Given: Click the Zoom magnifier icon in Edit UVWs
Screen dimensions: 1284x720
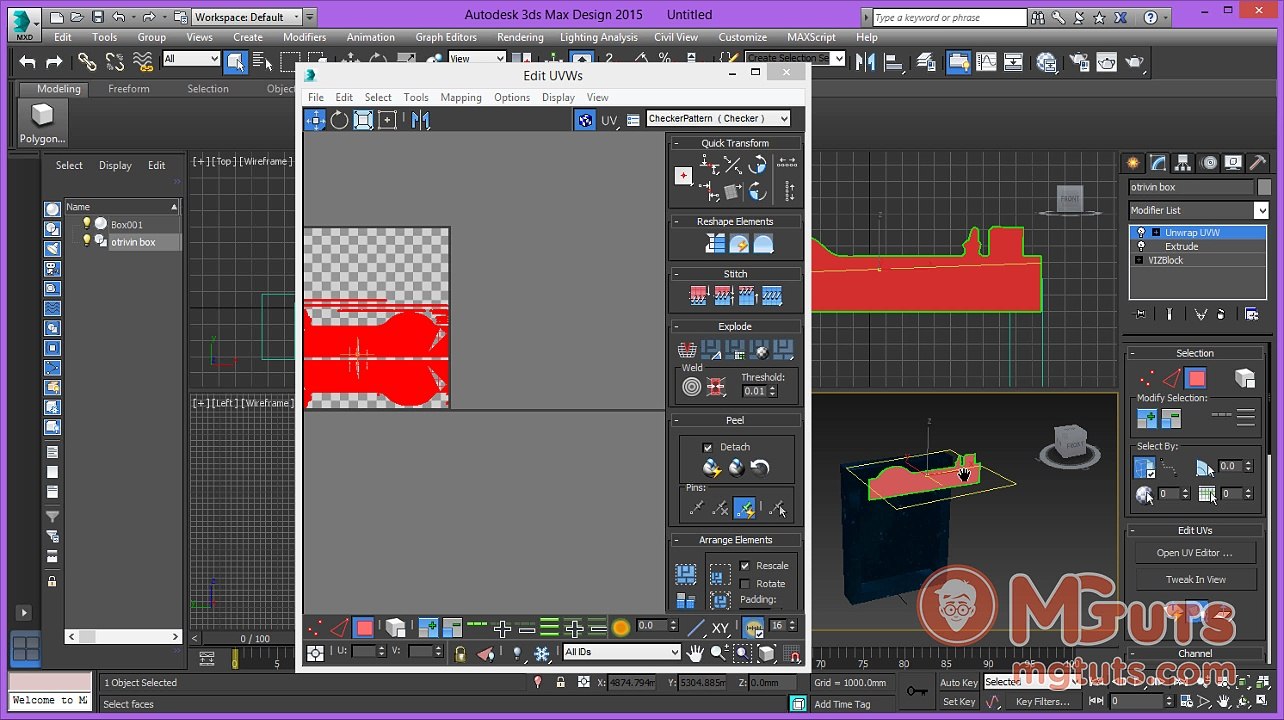Looking at the screenshot, I should [718, 653].
